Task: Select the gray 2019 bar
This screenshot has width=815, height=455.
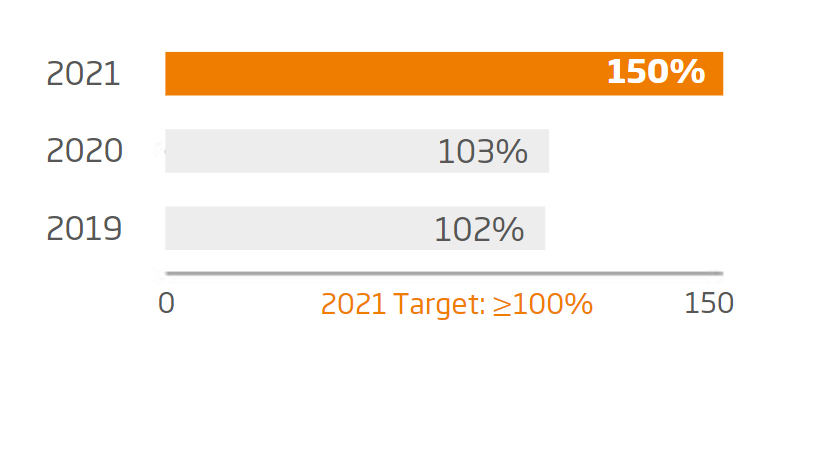Action: (x=355, y=228)
